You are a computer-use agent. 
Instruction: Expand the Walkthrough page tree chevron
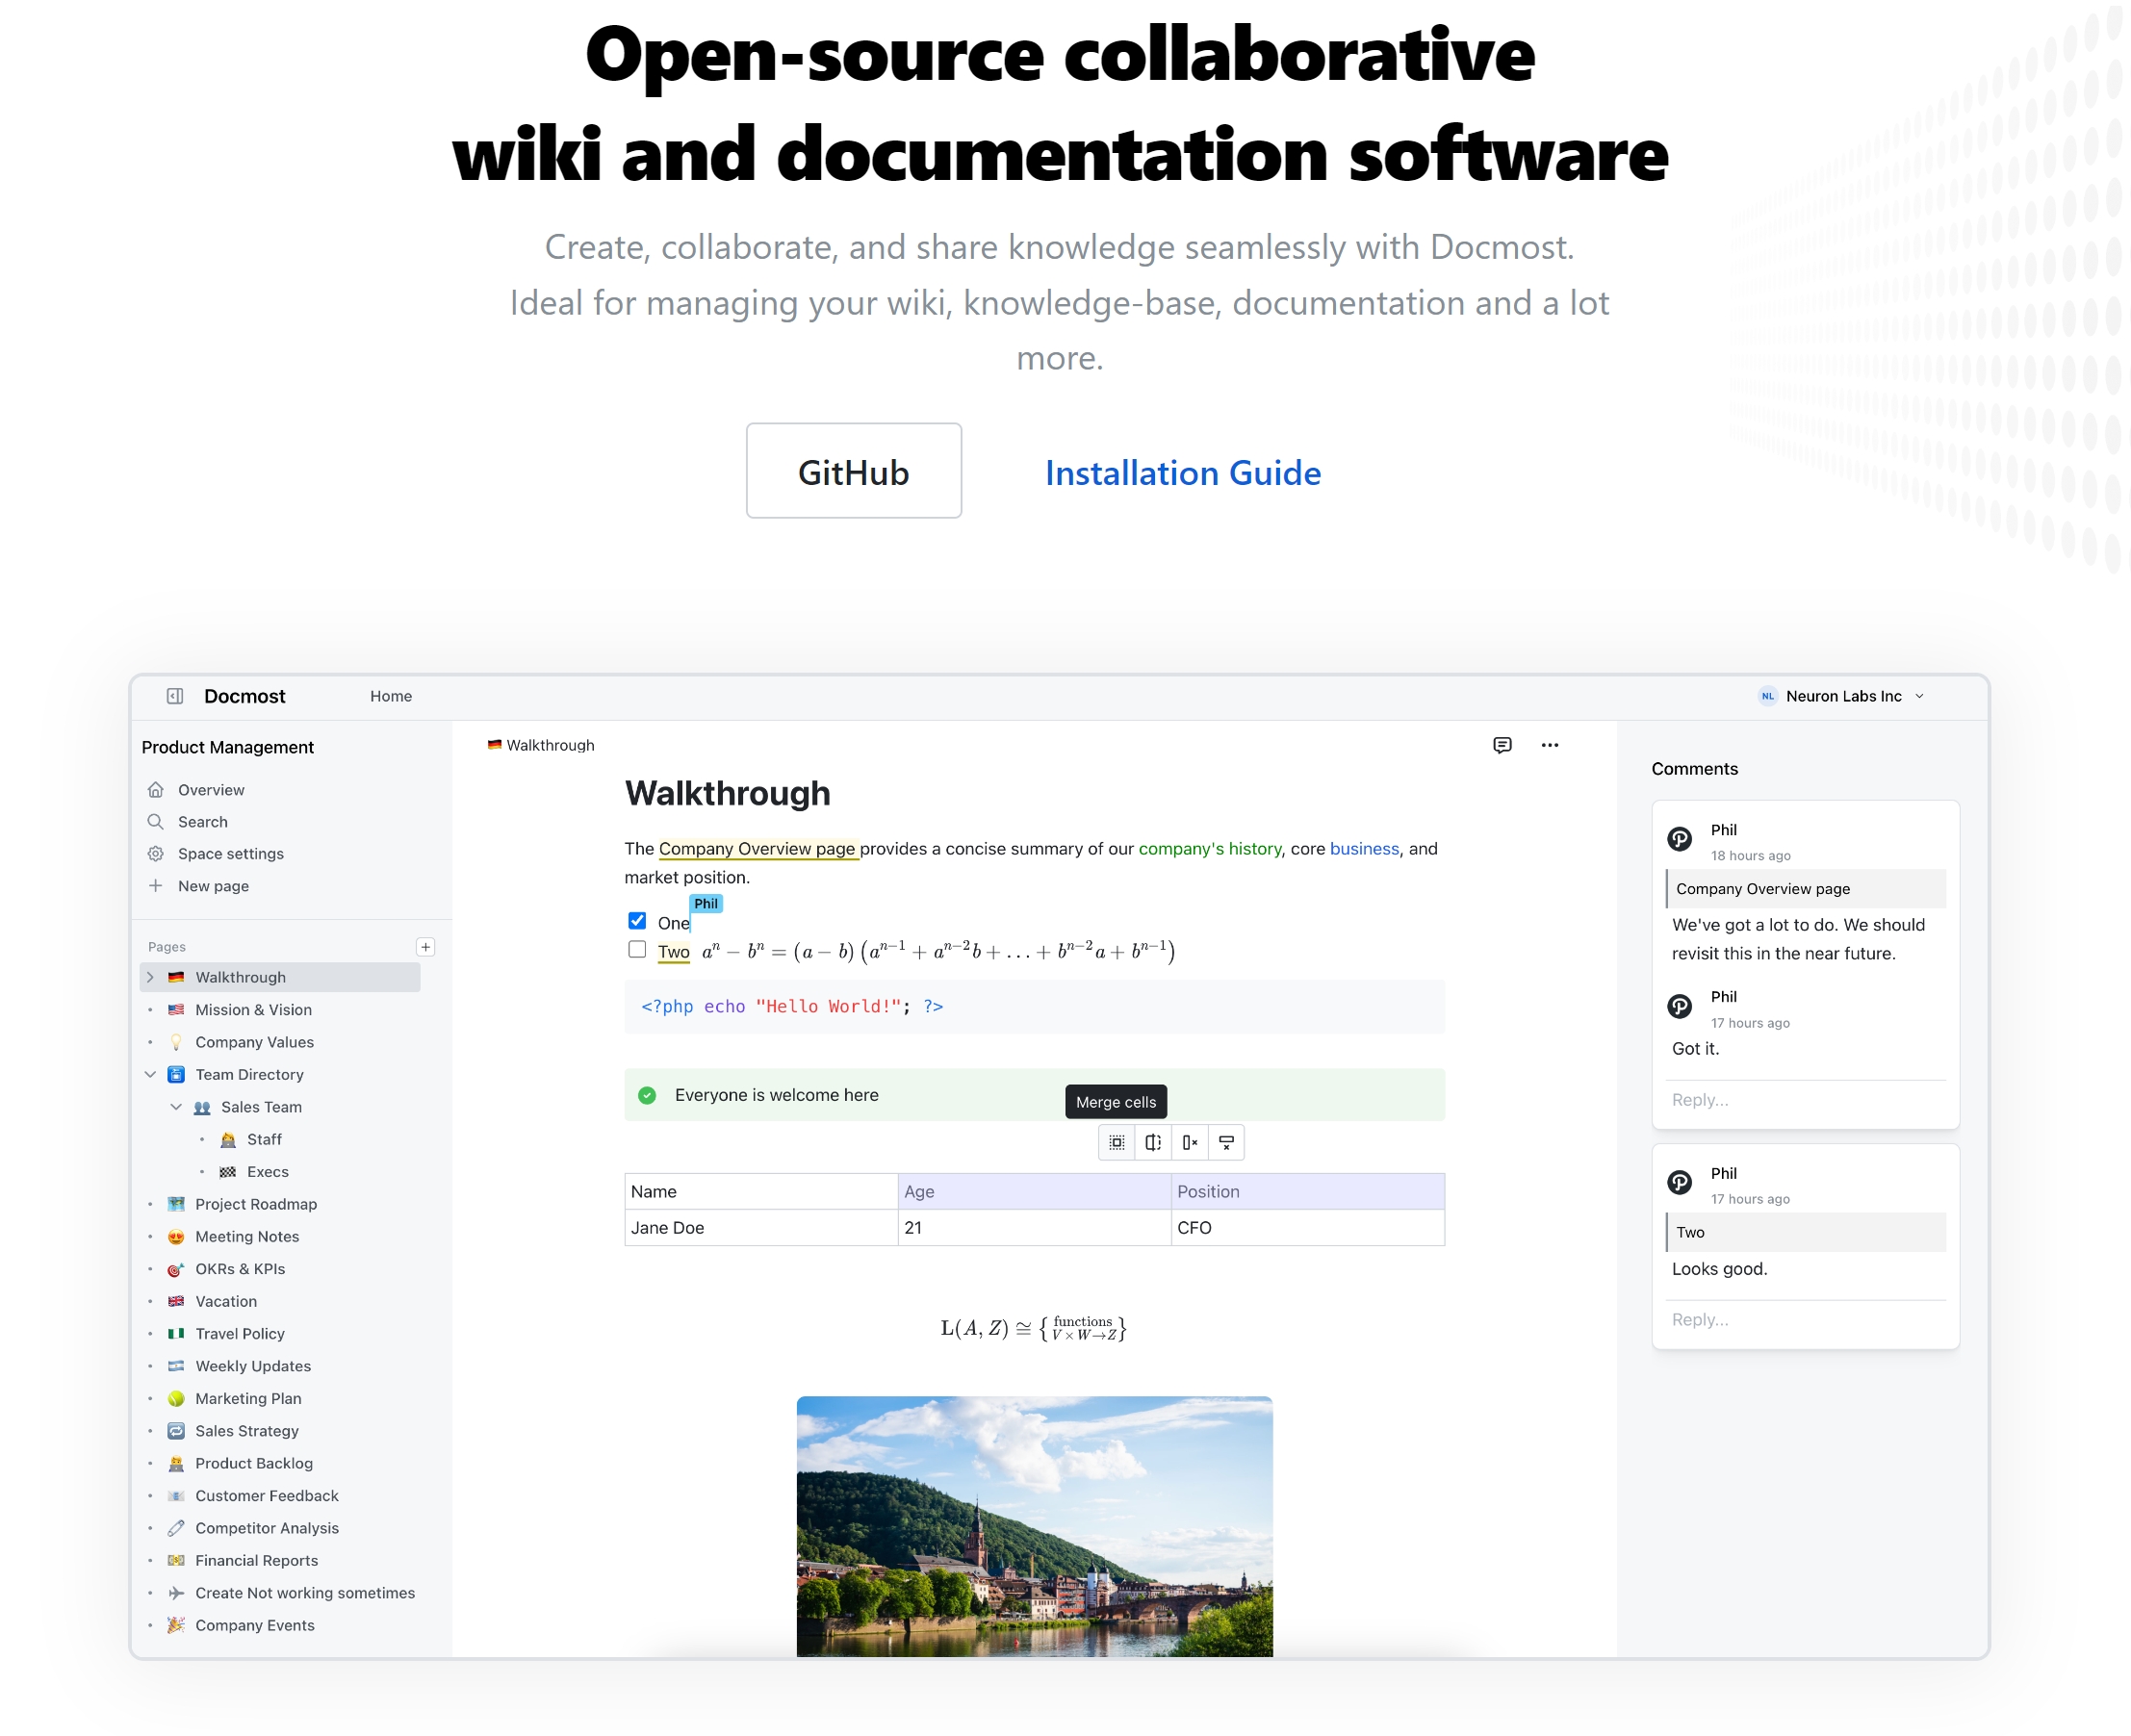(x=150, y=977)
